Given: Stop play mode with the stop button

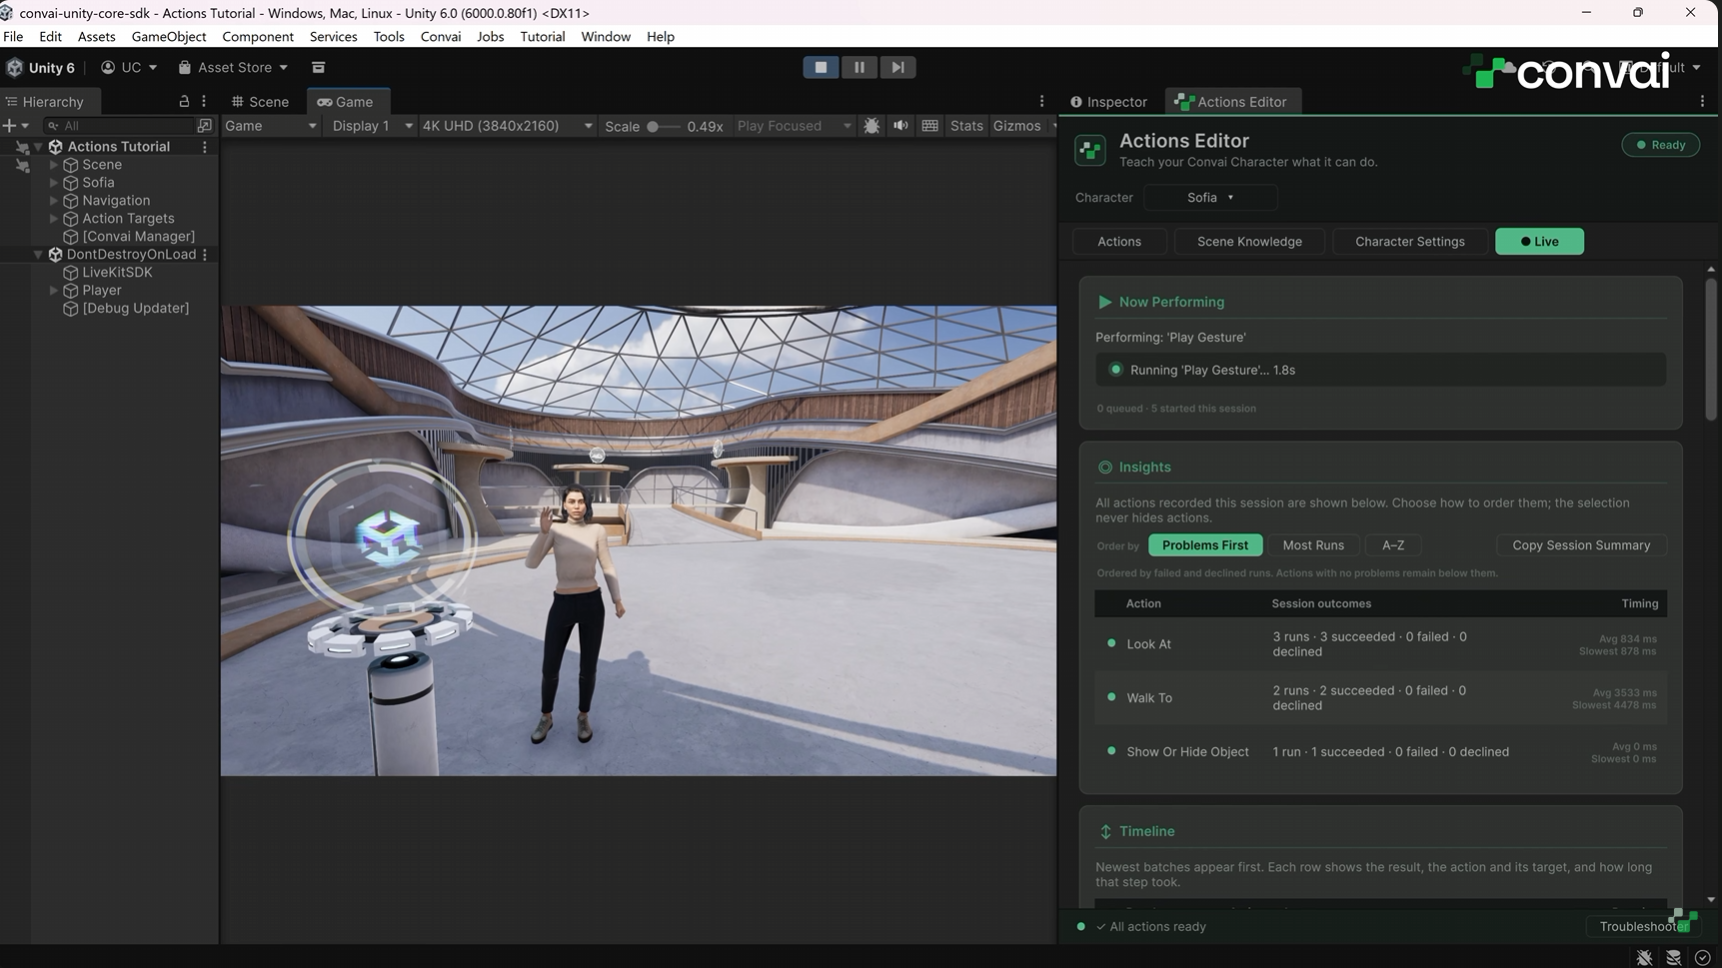Looking at the screenshot, I should [x=820, y=67].
